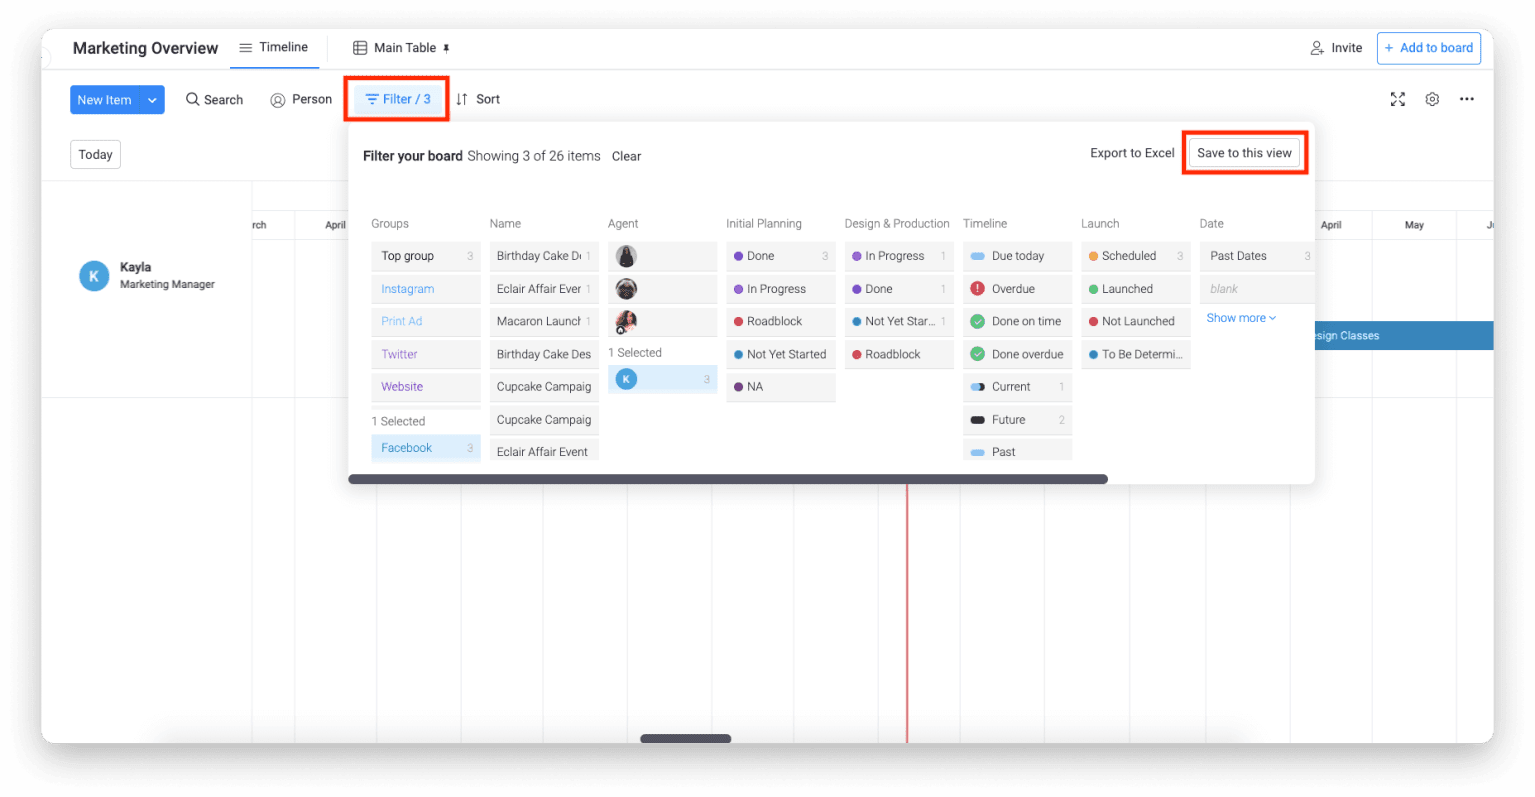Filter Design & Production by Roadblock
1535x797 pixels.
(x=899, y=354)
